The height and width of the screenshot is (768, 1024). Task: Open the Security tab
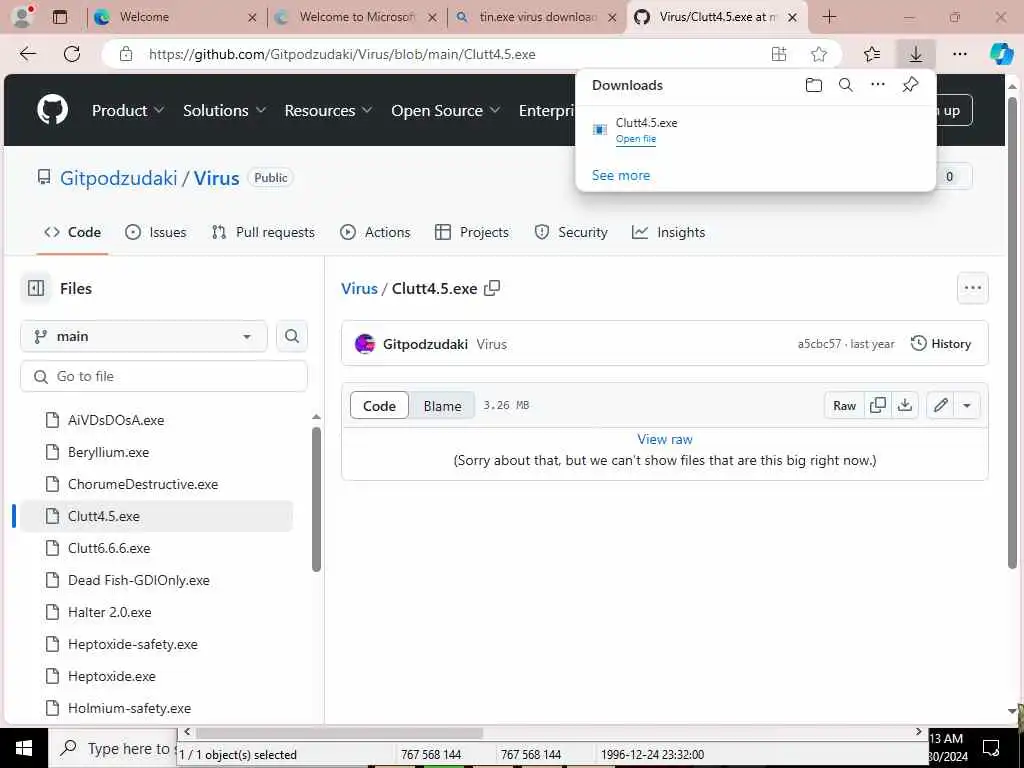[x=571, y=232]
